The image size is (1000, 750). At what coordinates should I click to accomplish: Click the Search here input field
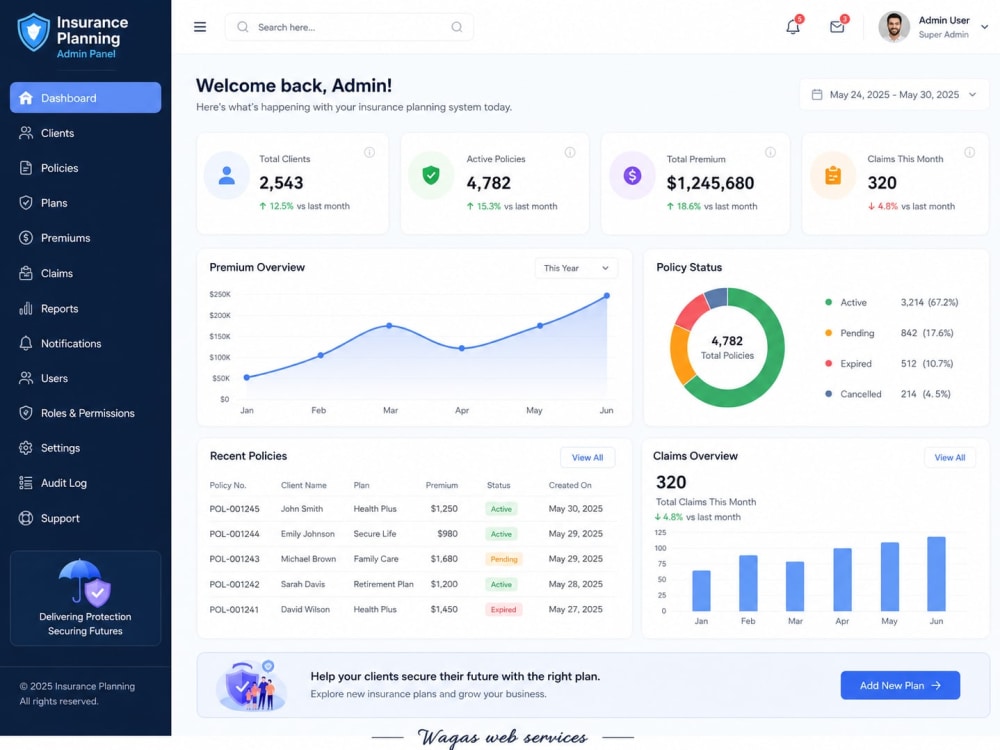pyautogui.click(x=349, y=27)
